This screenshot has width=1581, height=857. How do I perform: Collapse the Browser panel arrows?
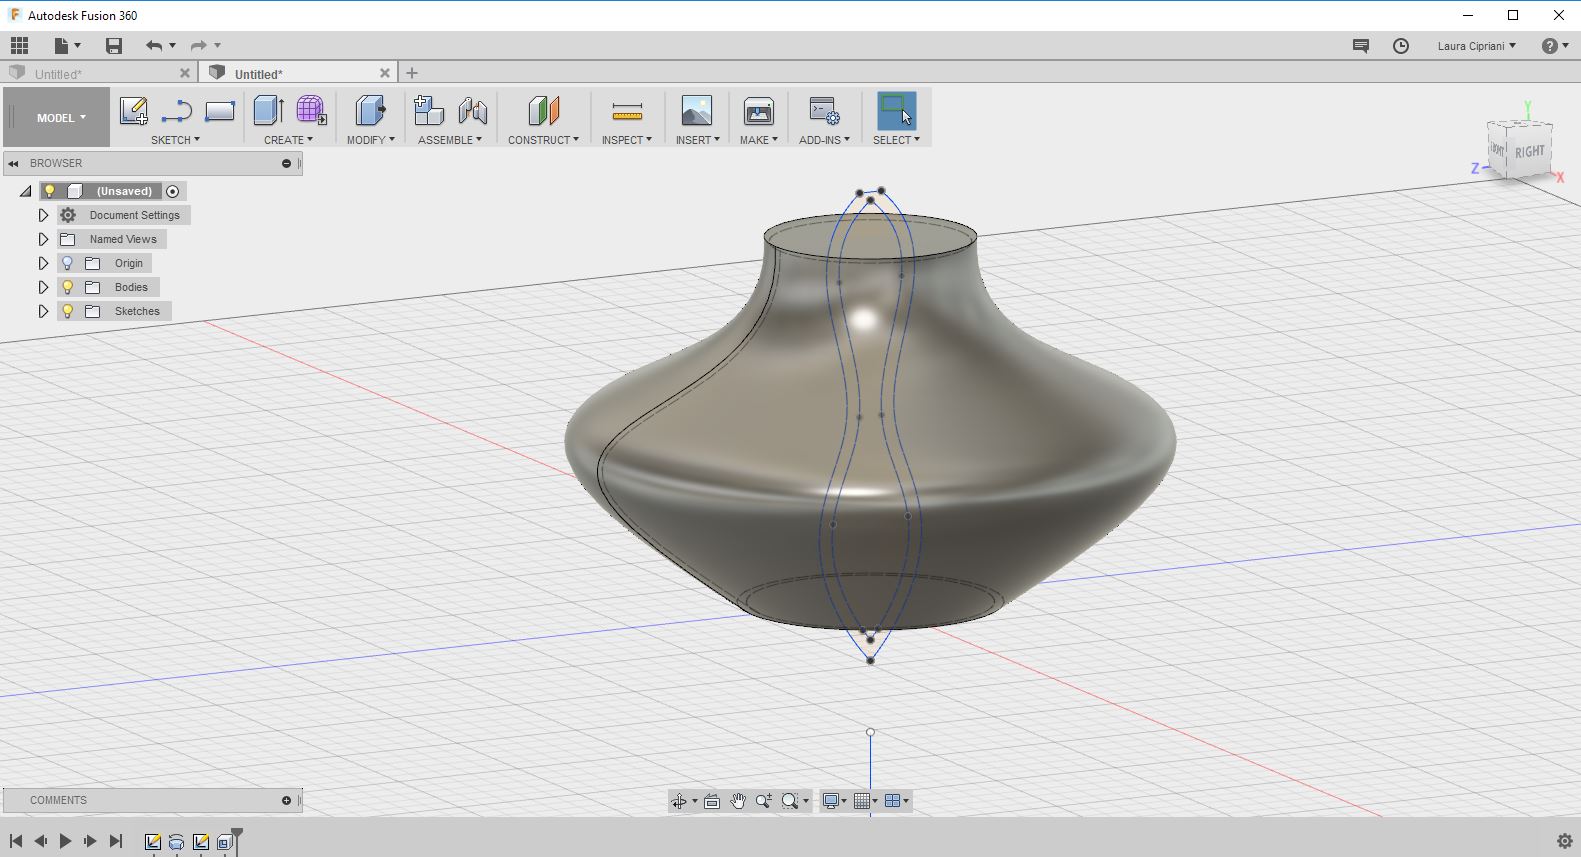point(14,163)
